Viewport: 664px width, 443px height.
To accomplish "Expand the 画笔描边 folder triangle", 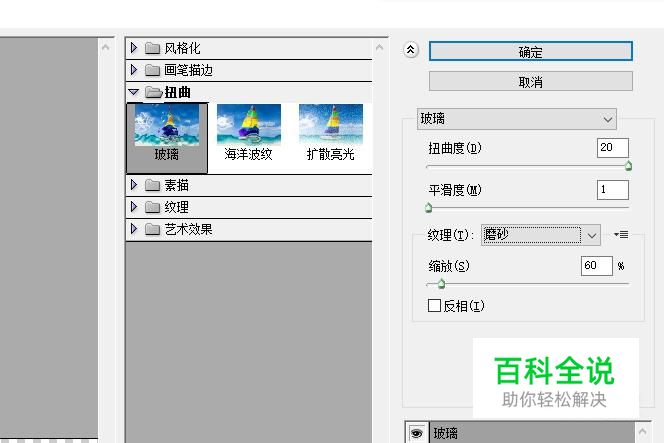I will pos(134,69).
